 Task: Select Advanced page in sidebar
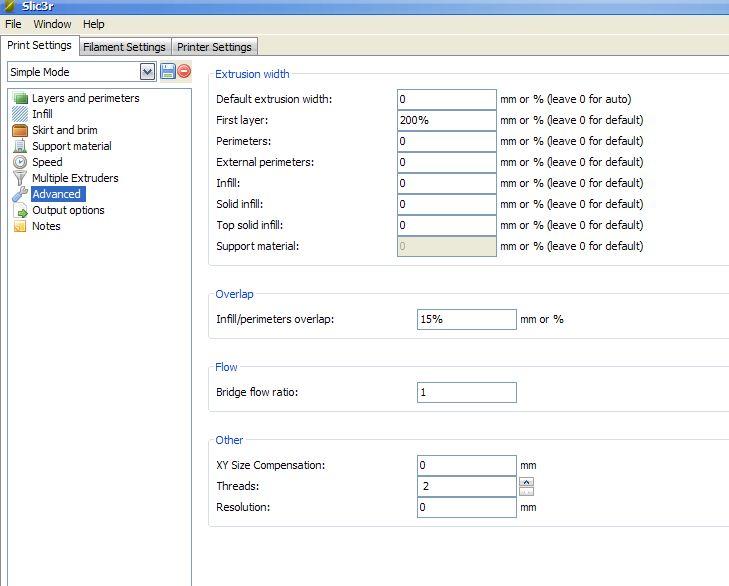tap(58, 194)
